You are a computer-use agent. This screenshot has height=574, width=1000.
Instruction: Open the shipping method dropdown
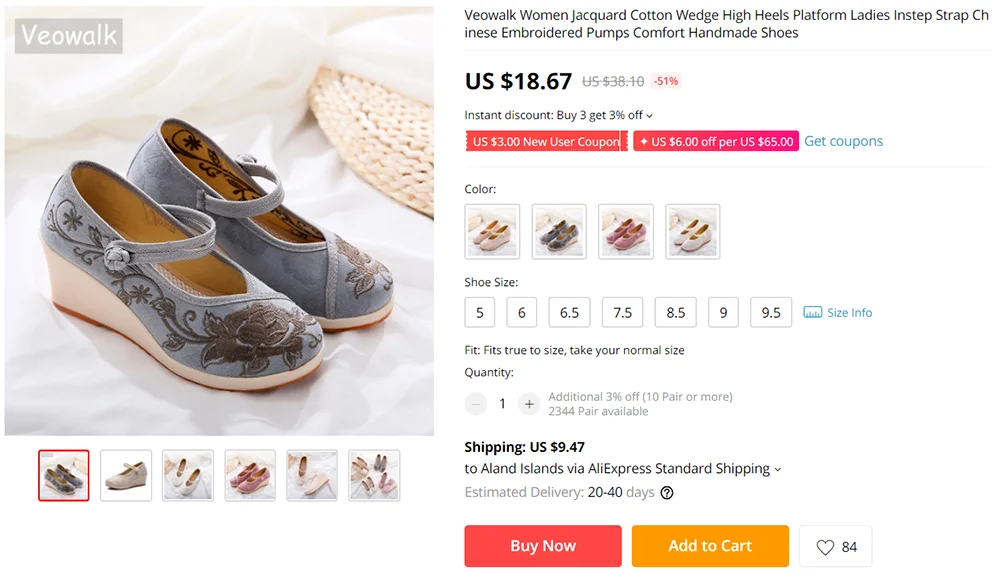778,469
